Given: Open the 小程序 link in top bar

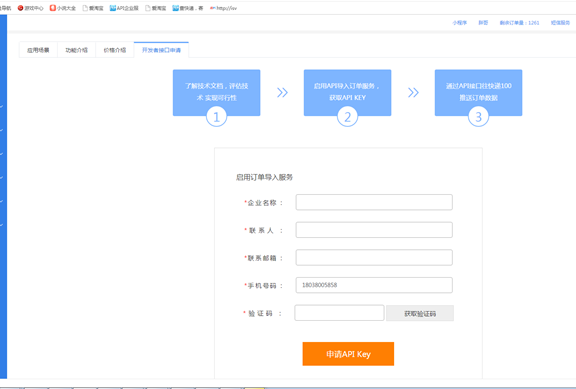Looking at the screenshot, I should click(460, 23).
